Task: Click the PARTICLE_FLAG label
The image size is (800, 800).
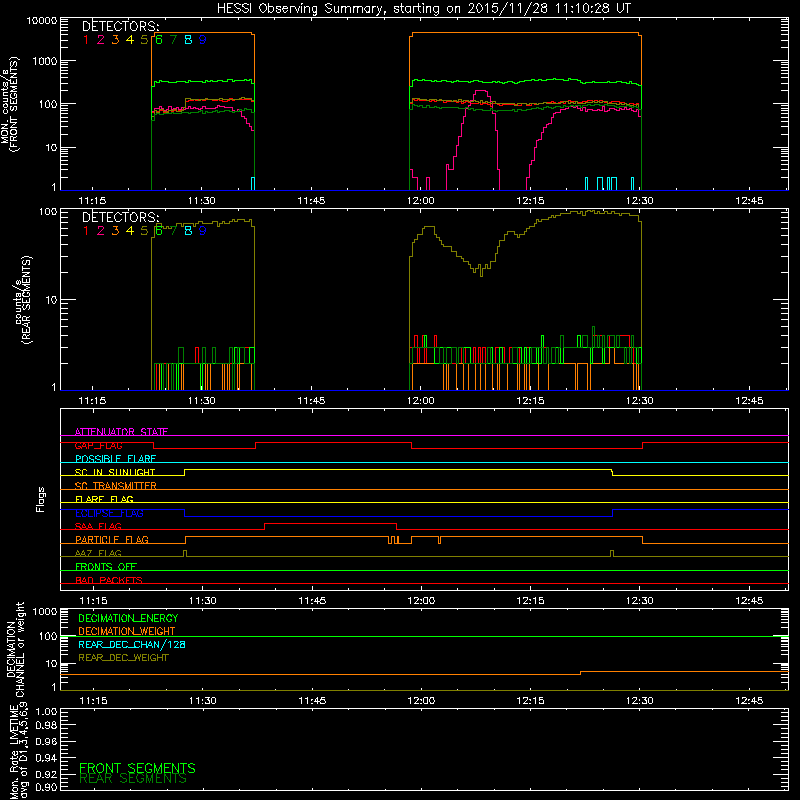Action: [x=112, y=539]
